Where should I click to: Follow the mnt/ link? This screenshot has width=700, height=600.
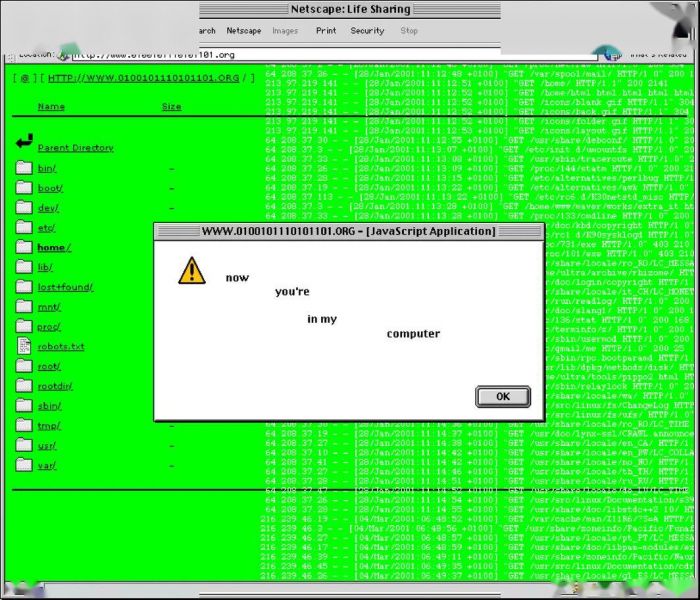point(49,307)
